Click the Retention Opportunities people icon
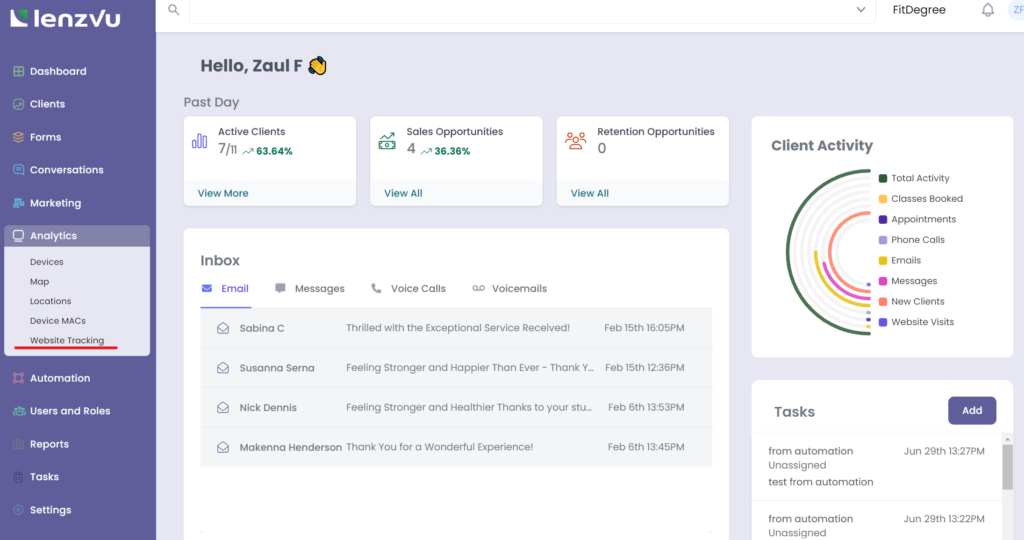Viewport: 1024px width, 540px height. point(575,141)
